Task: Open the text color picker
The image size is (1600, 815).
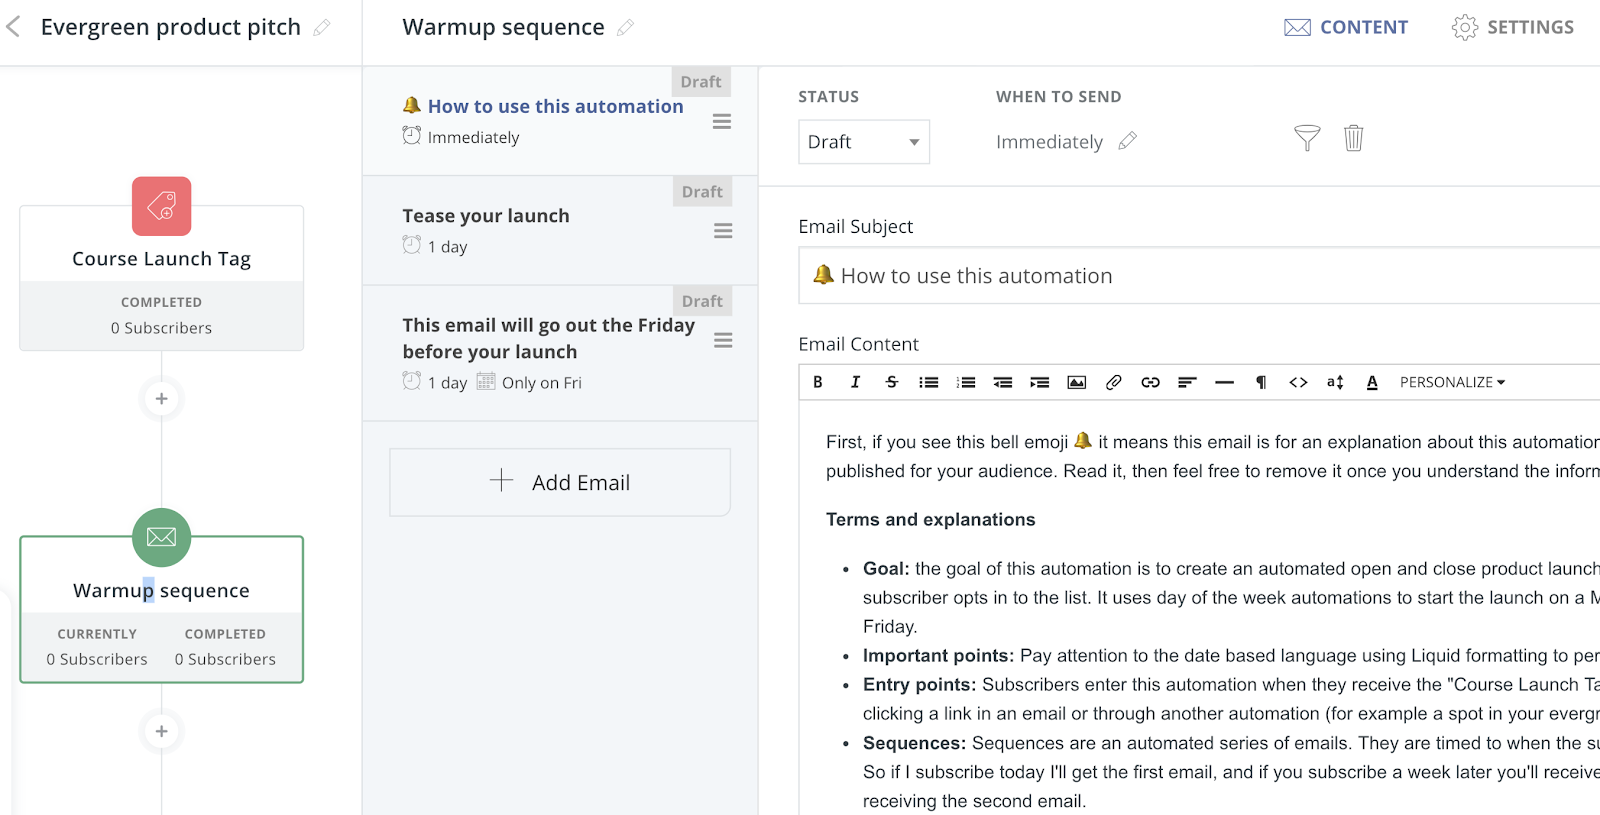Action: 1372,382
